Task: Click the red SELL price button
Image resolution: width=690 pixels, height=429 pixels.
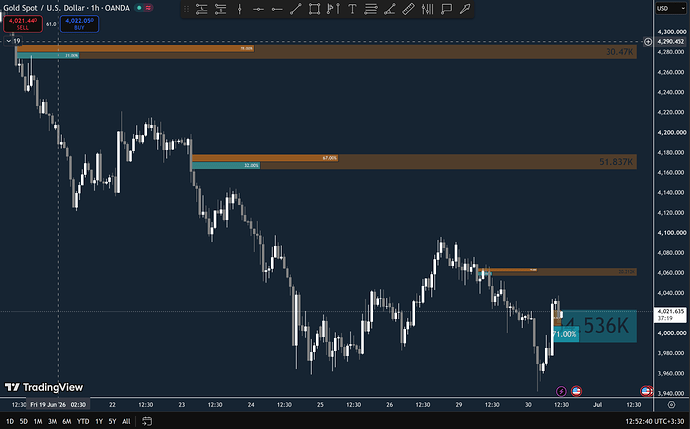Action: (23, 24)
